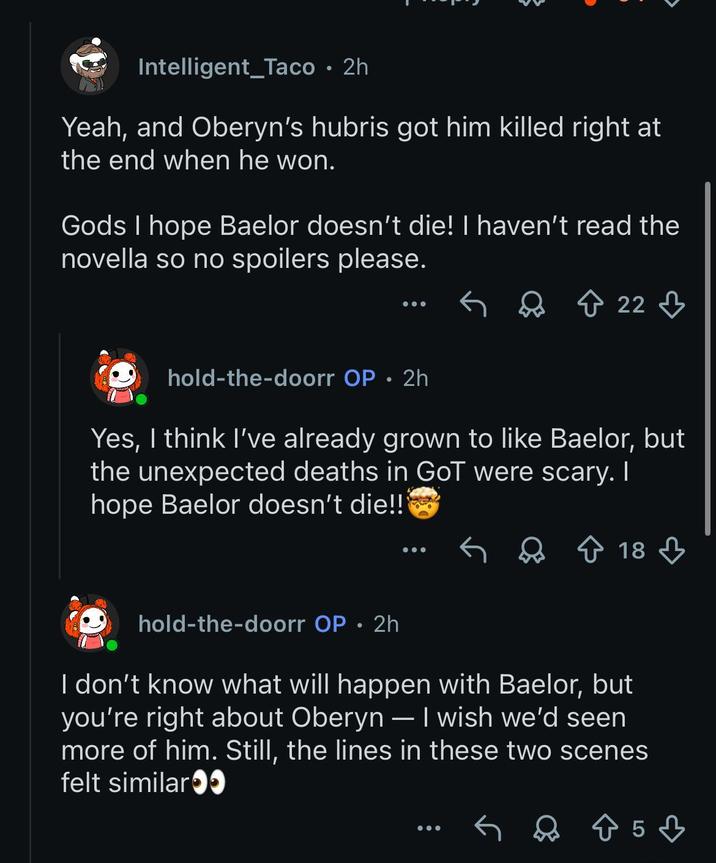Image resolution: width=716 pixels, height=863 pixels.
Task: Open the reply icon on Intelligent_Taco's comment
Action: click(475, 304)
